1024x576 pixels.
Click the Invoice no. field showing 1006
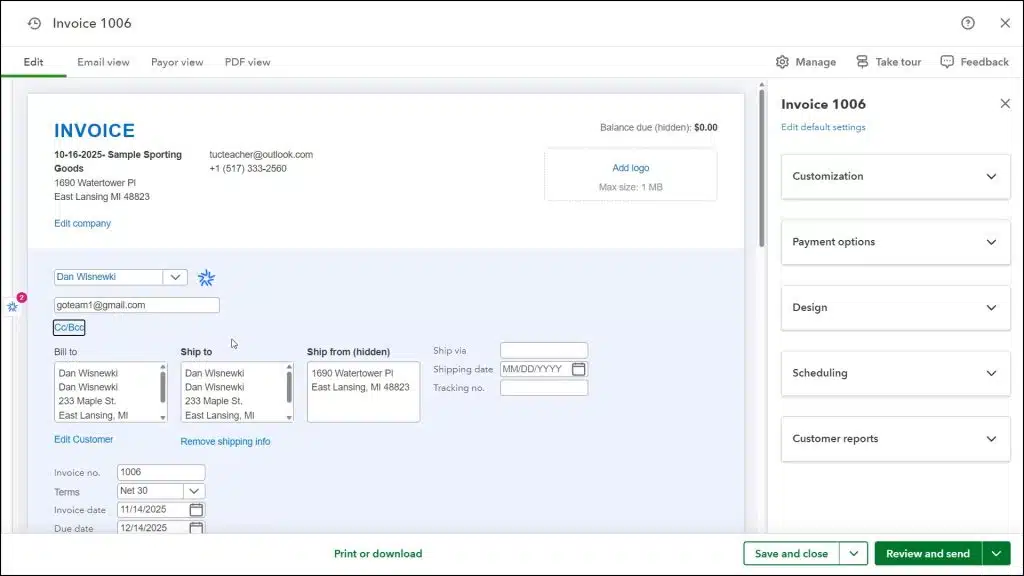[161, 472]
